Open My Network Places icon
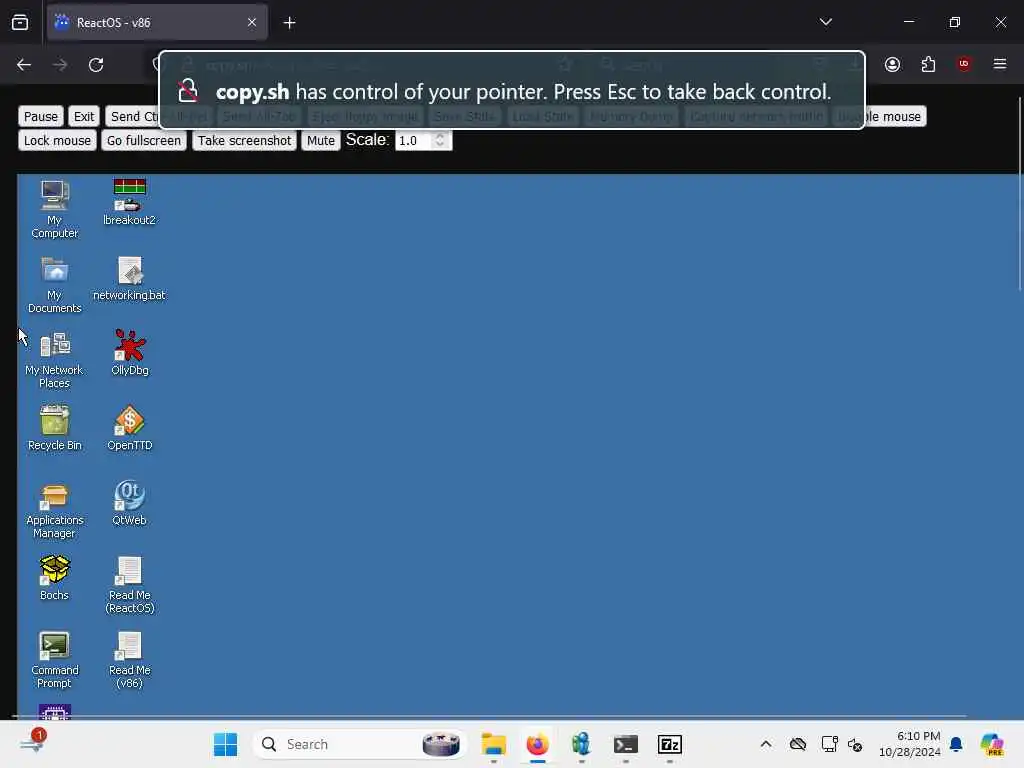This screenshot has height=768, width=1024. coord(54,359)
